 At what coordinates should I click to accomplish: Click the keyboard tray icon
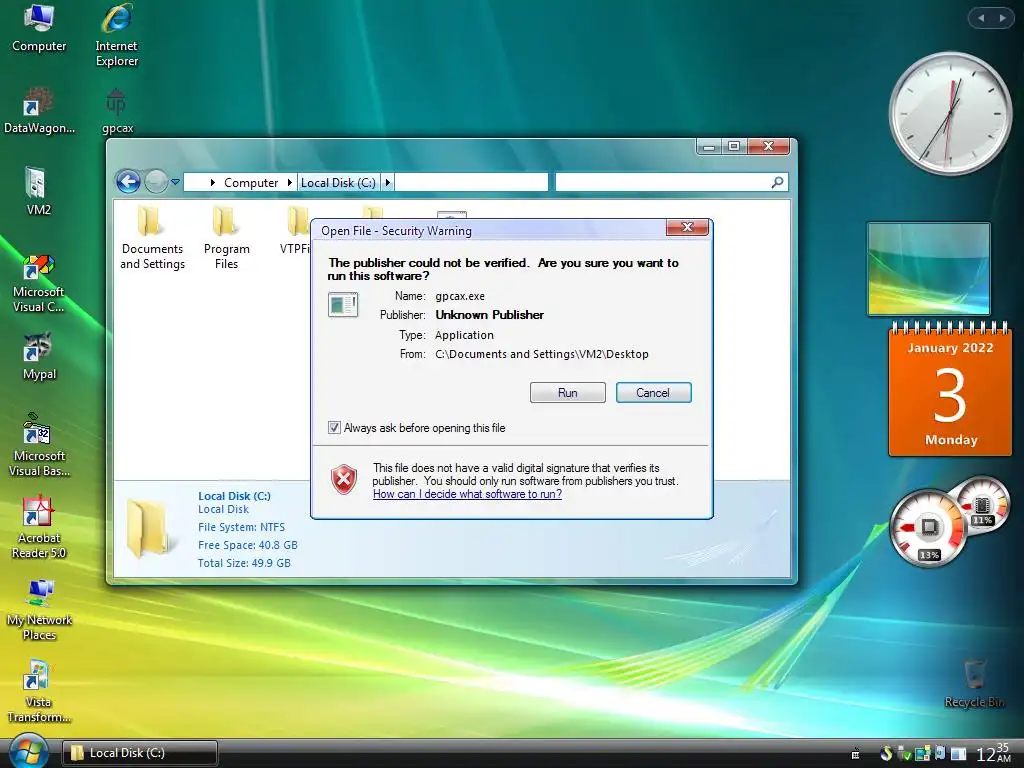[x=855, y=754]
